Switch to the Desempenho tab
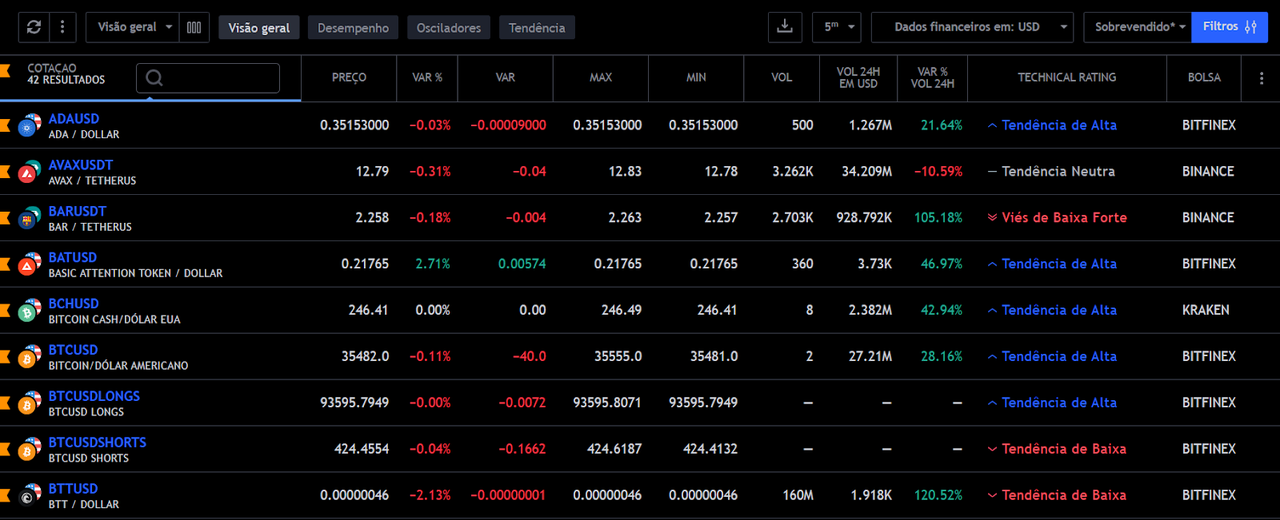This screenshot has width=1280, height=520. click(353, 28)
